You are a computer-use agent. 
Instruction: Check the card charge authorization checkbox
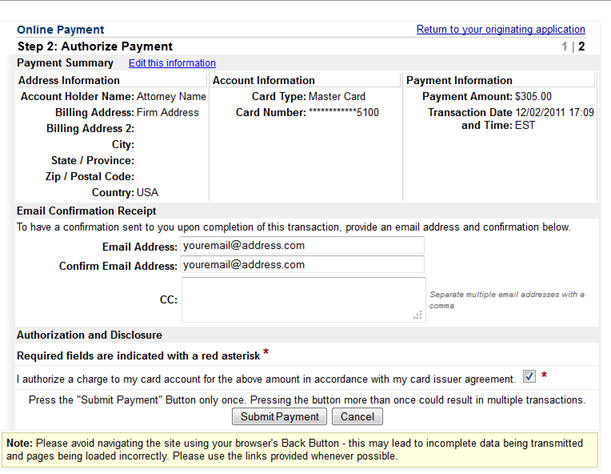[529, 377]
